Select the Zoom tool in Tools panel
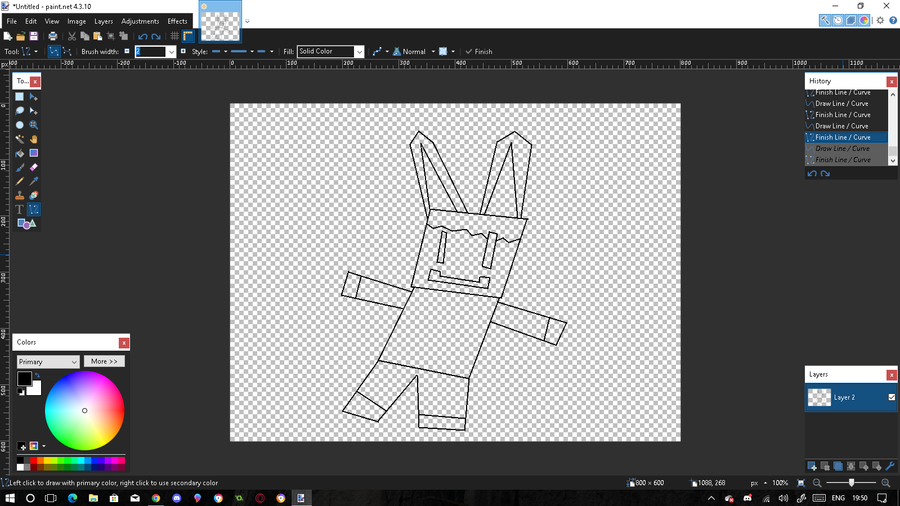This screenshot has width=900, height=506. pos(34,125)
